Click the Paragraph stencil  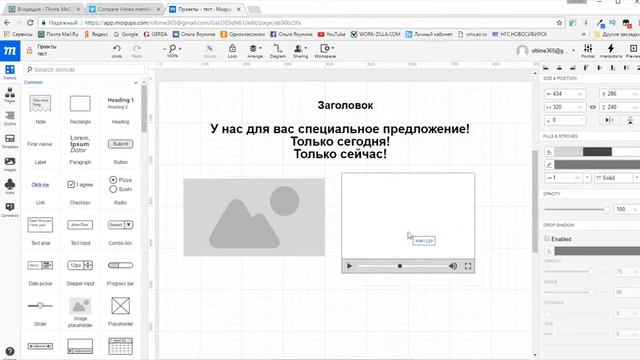(x=80, y=144)
